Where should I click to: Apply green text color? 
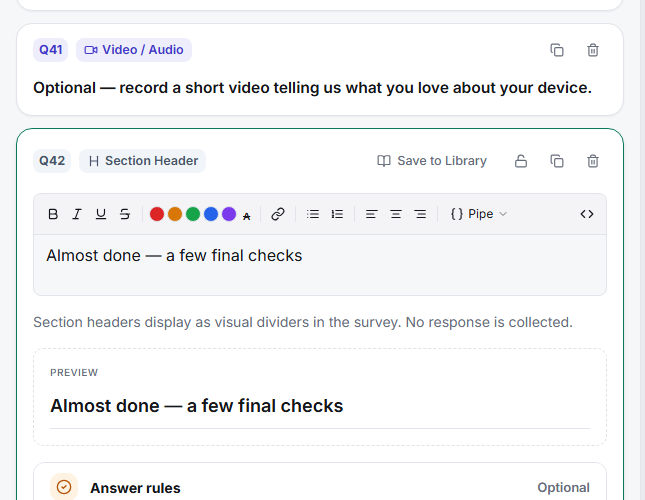pos(193,214)
